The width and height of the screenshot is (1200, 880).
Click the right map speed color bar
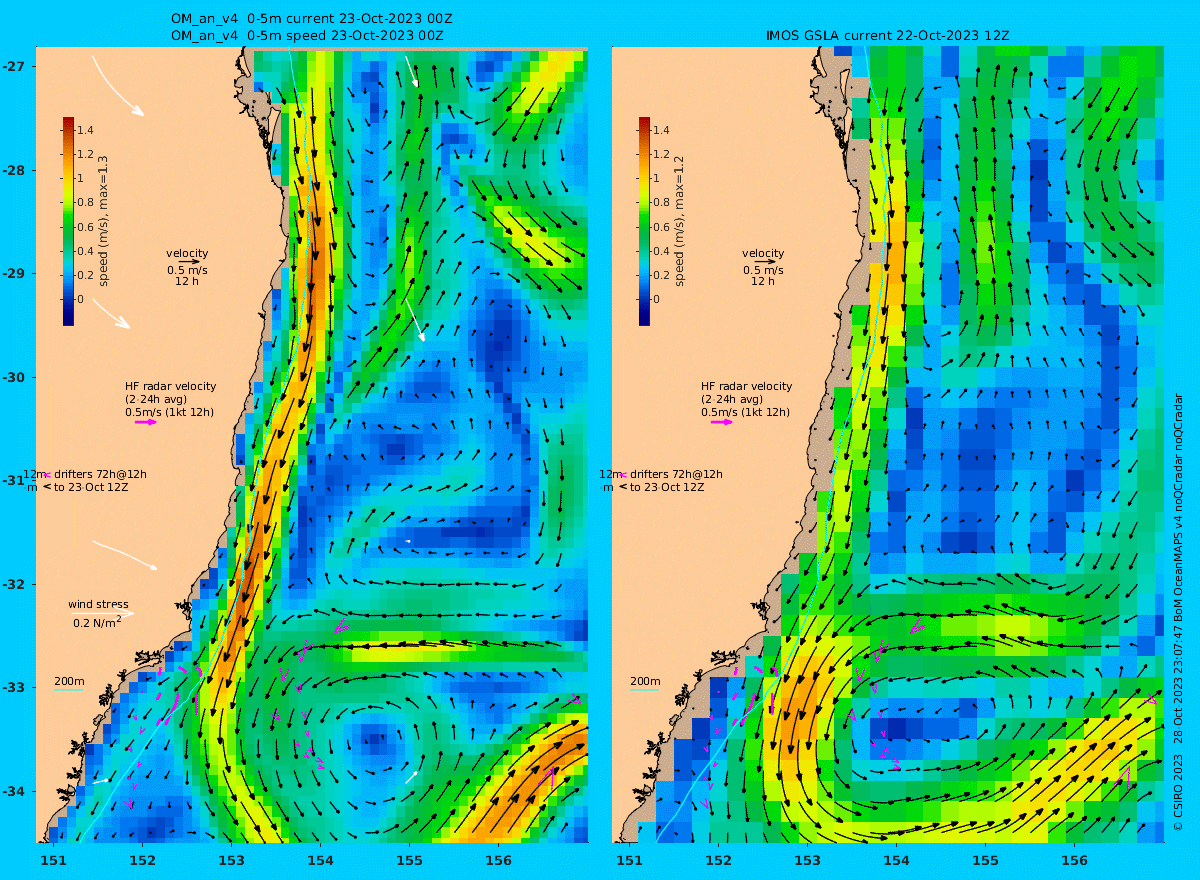click(644, 221)
